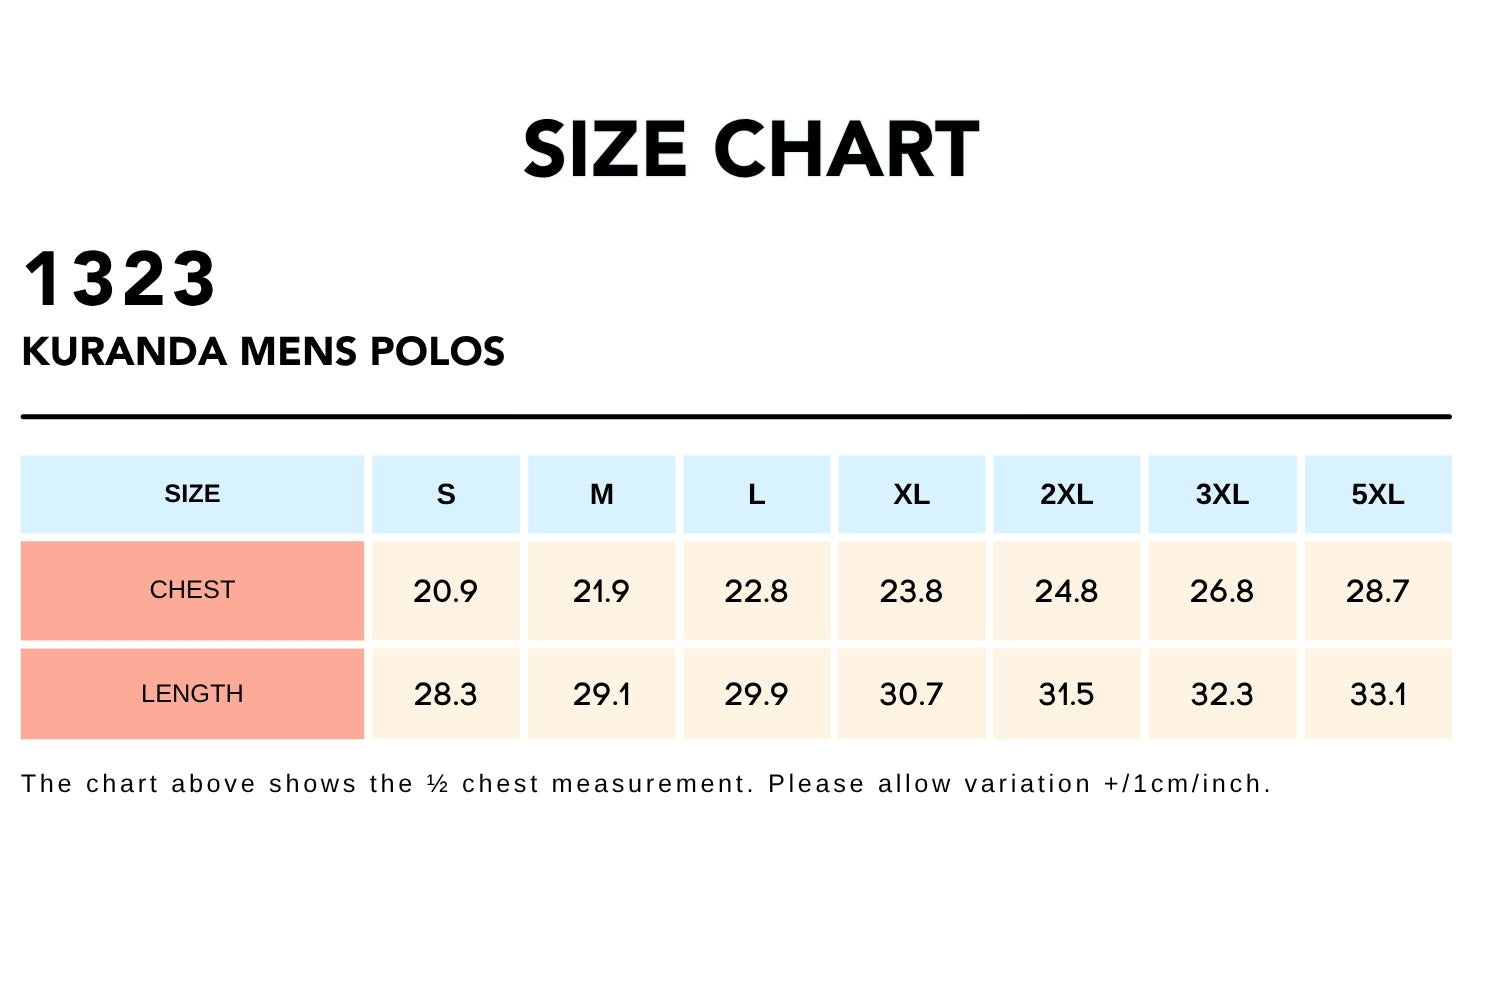Select the 33.1 length value for 5XL
This screenshot has width=1500, height=1000.
tap(1377, 694)
